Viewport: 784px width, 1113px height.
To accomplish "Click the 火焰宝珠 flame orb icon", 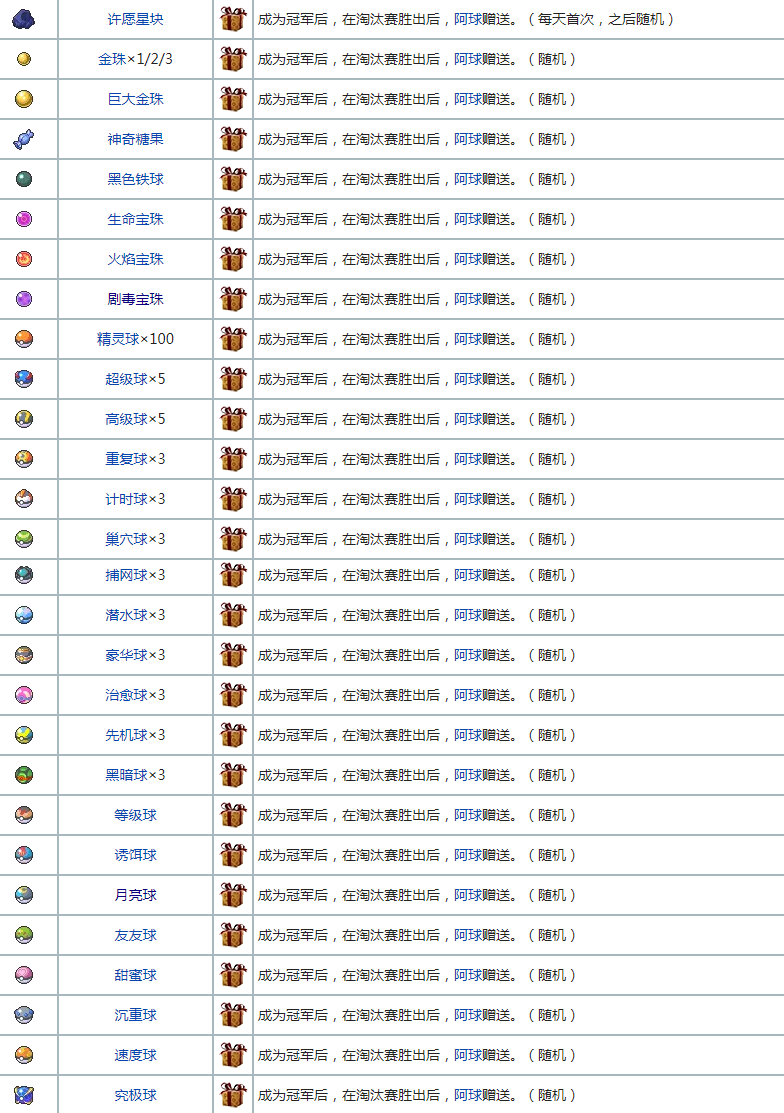I will (24, 259).
